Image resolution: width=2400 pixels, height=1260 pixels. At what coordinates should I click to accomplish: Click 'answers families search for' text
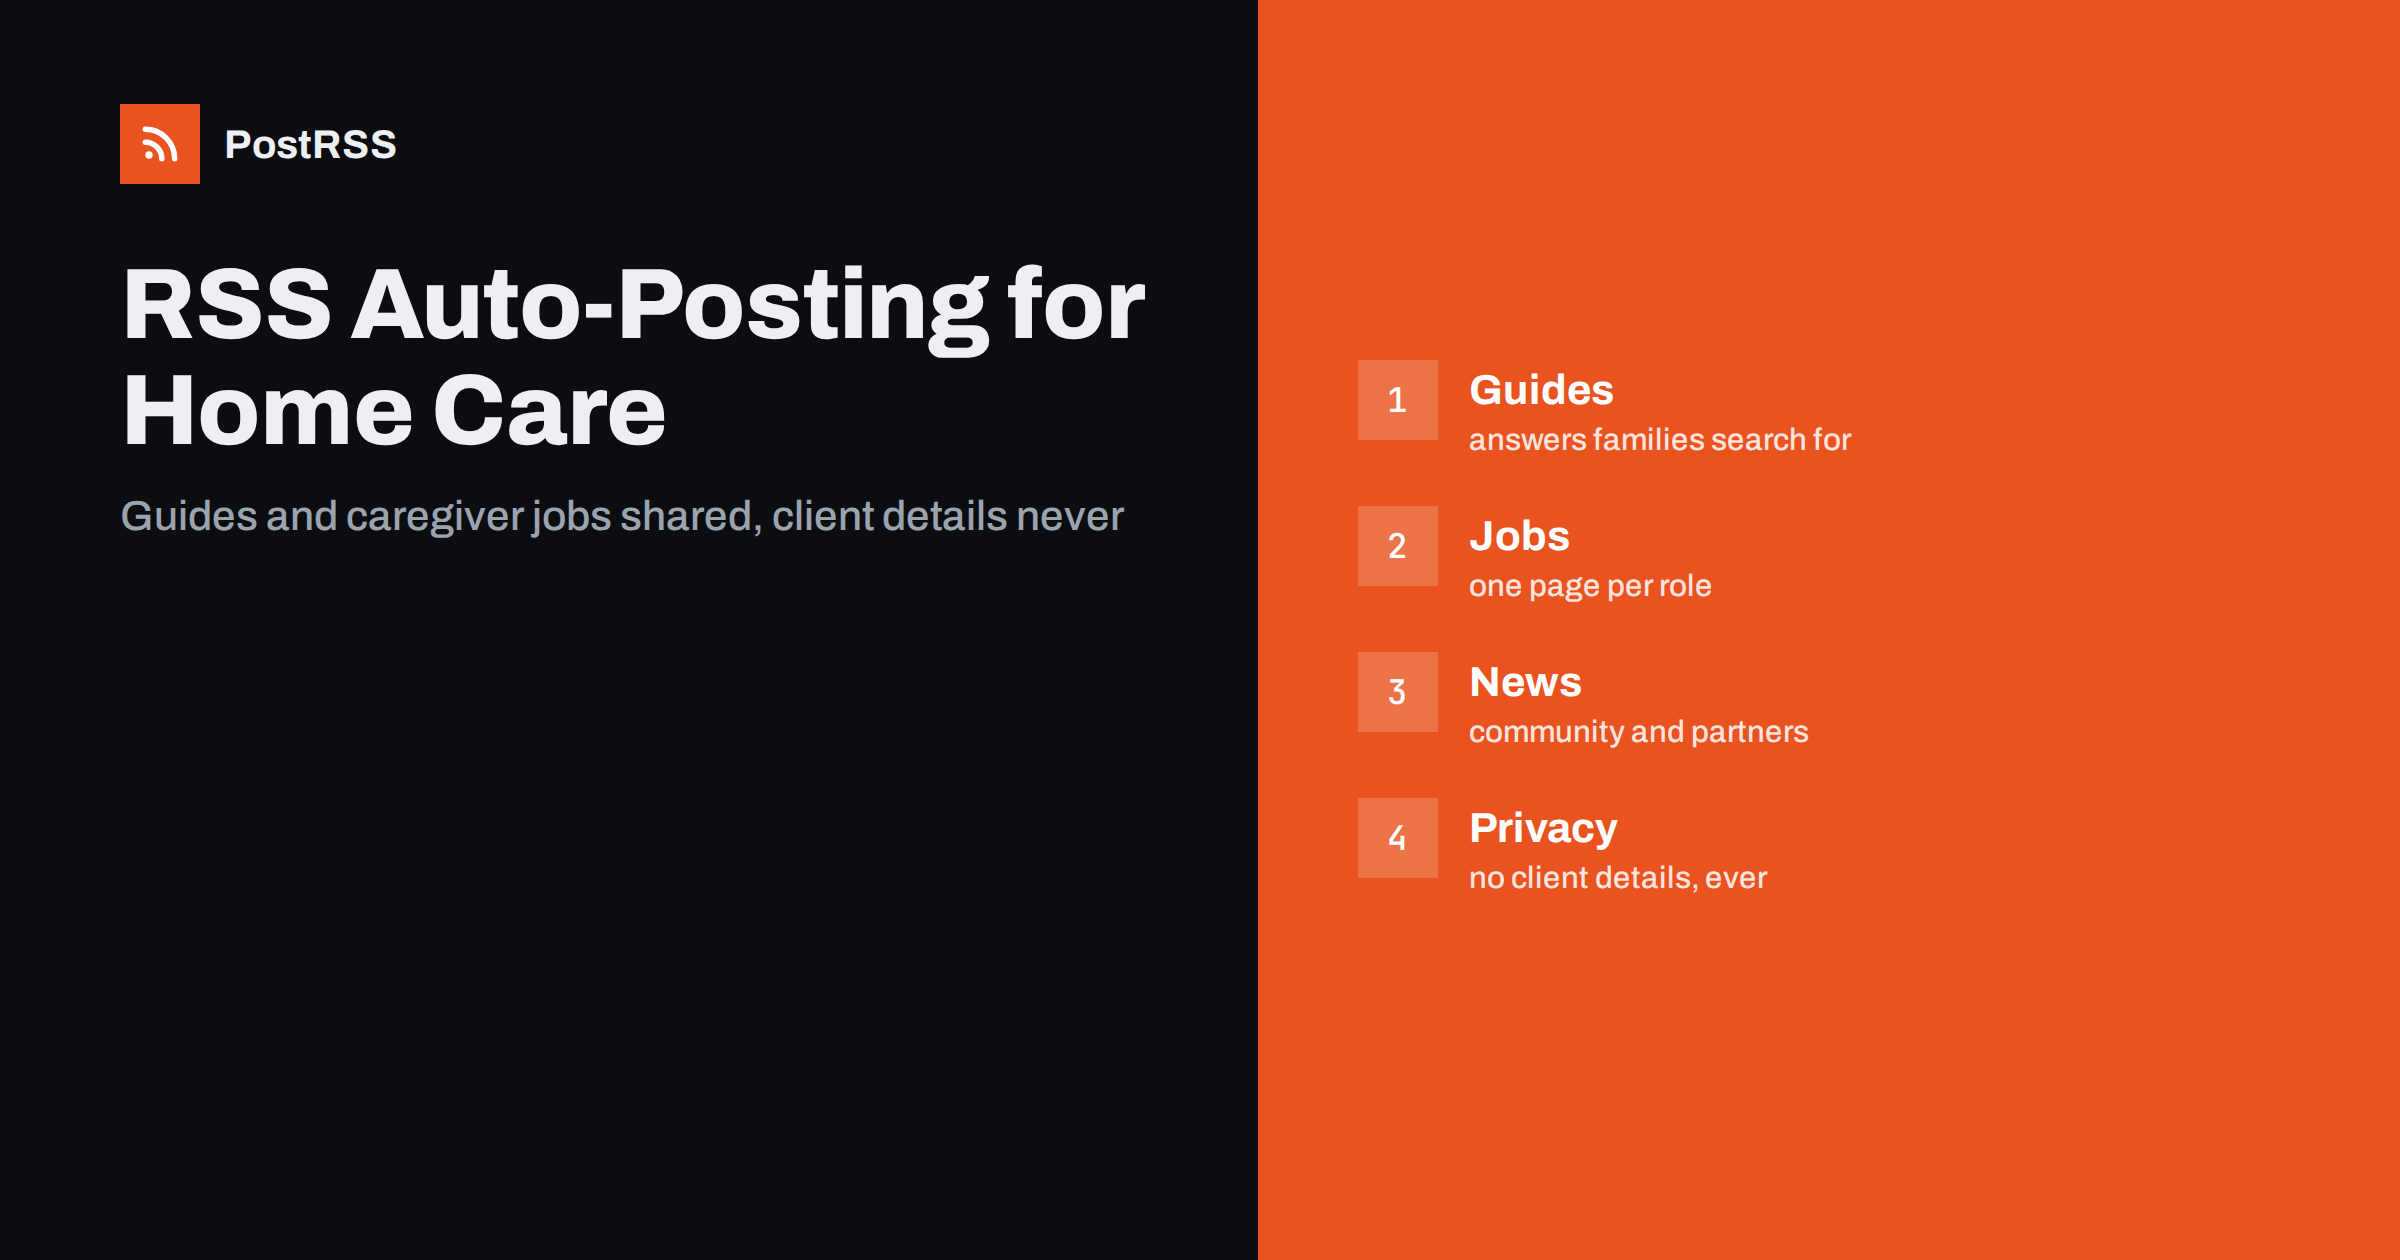[1660, 440]
